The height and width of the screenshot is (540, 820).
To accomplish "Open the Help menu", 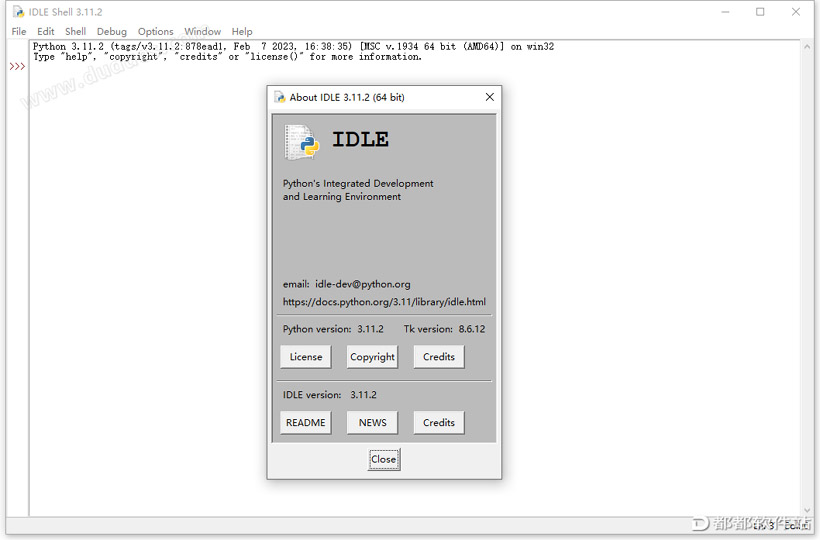I will (242, 31).
